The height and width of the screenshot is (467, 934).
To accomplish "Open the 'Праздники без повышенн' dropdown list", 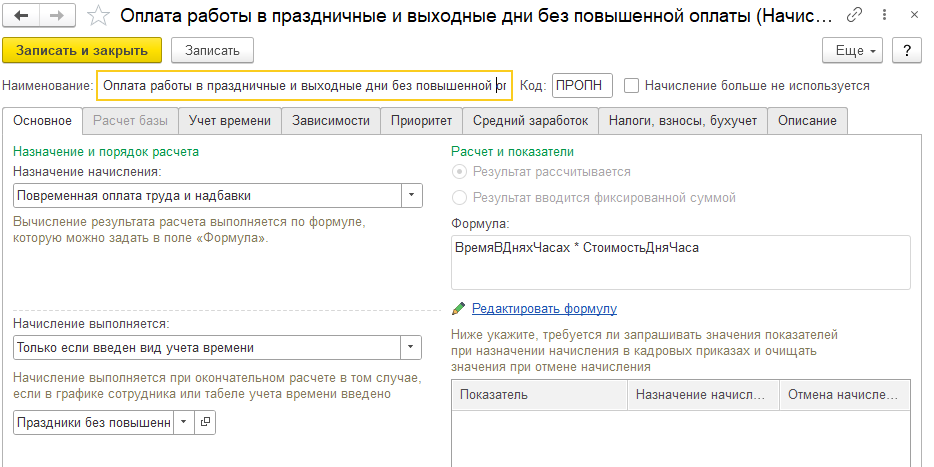I will (x=183, y=423).
